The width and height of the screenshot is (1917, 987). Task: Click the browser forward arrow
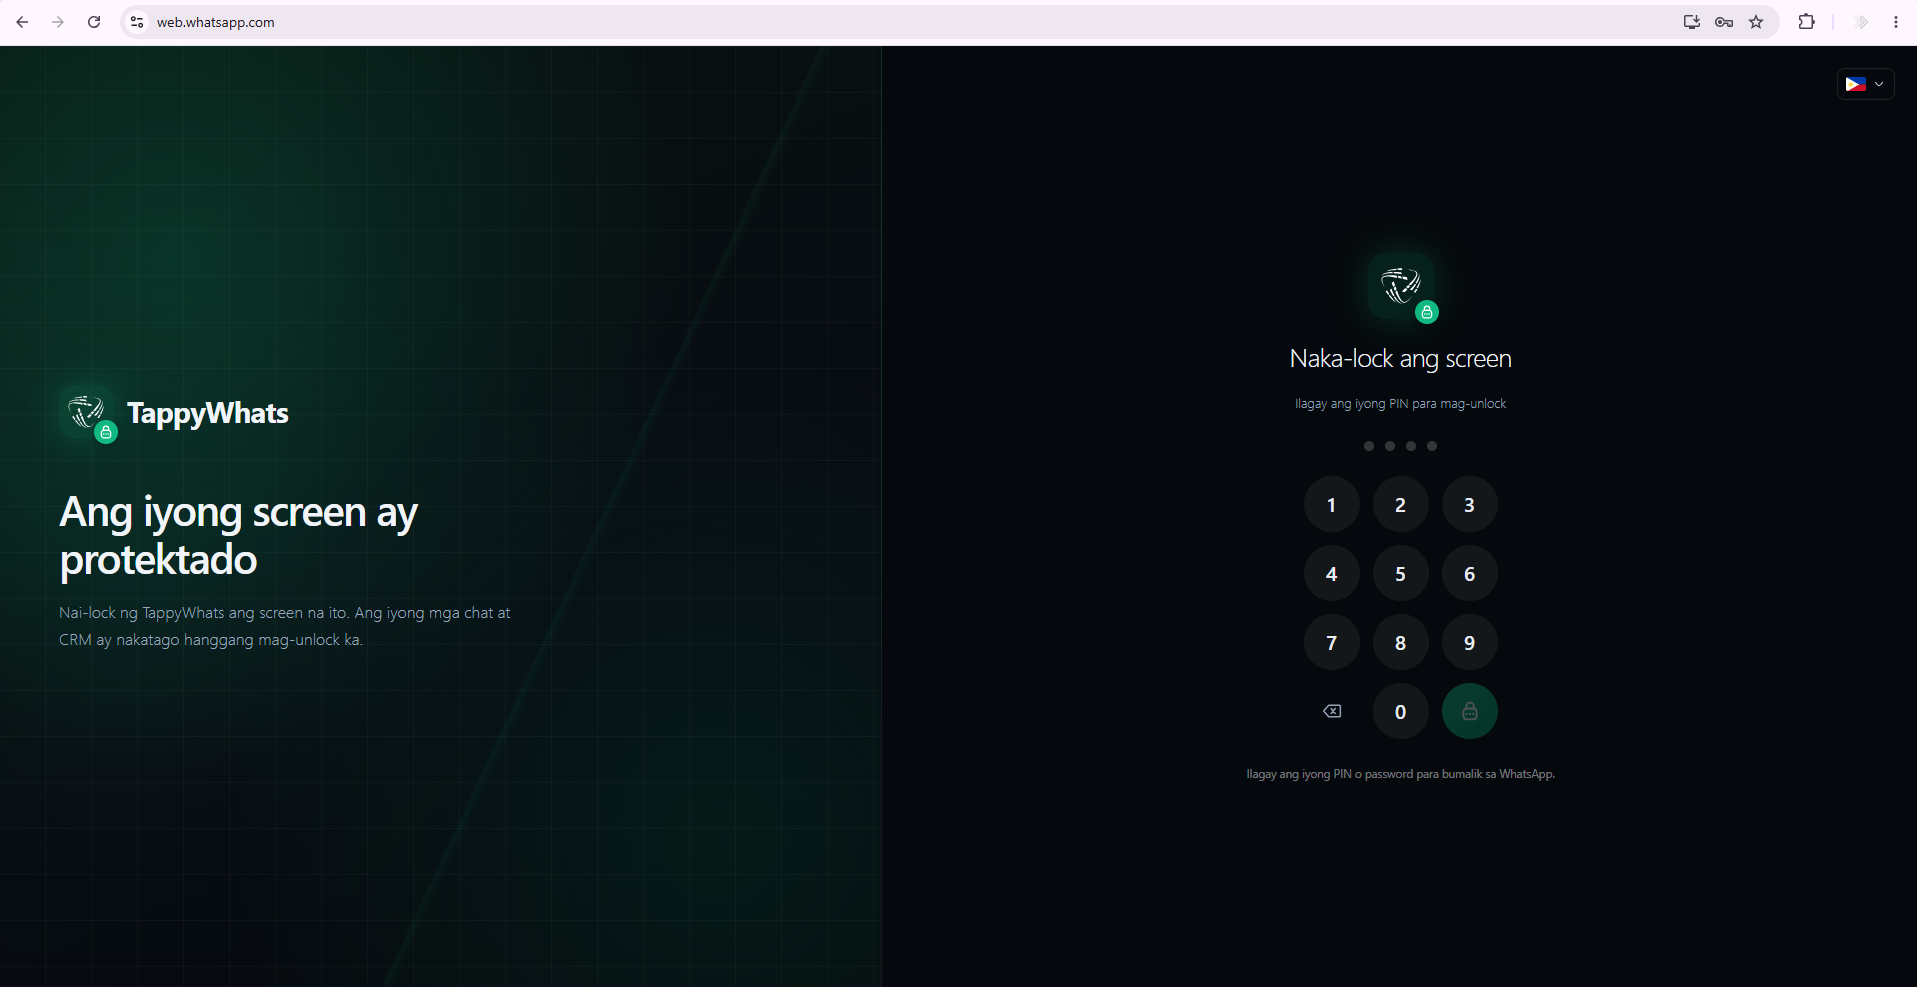(x=58, y=22)
